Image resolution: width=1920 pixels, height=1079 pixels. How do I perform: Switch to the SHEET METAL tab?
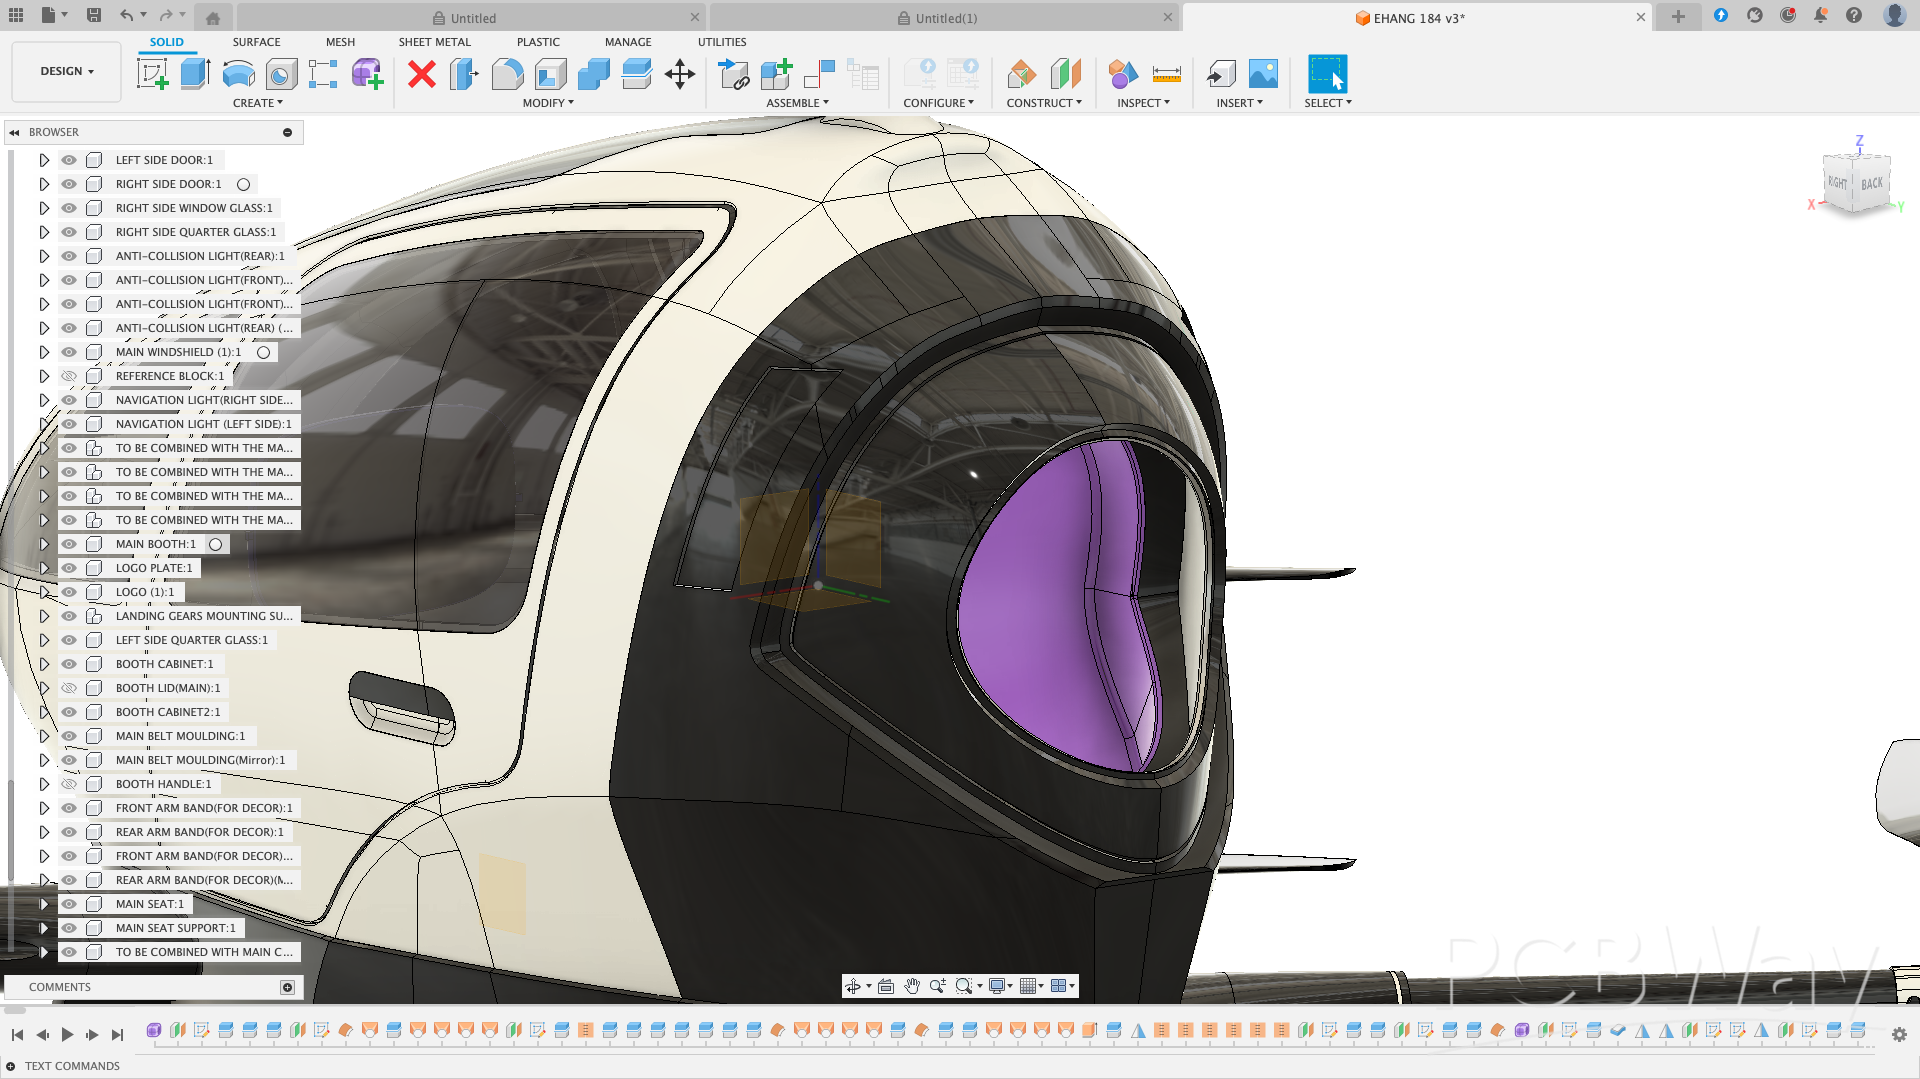pos(434,42)
